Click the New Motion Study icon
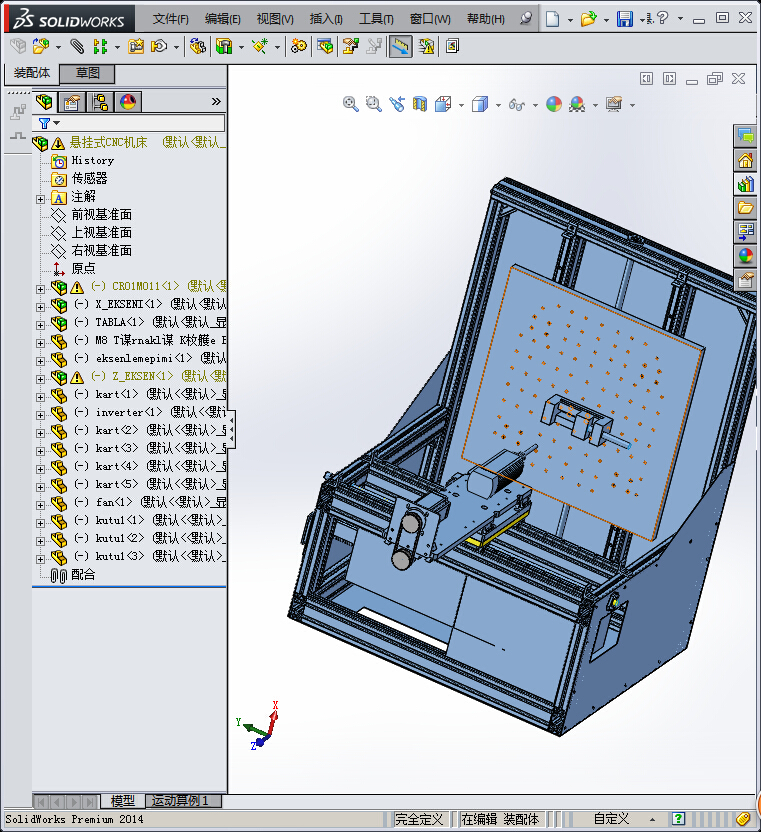The height and width of the screenshot is (832, 761). [298, 47]
